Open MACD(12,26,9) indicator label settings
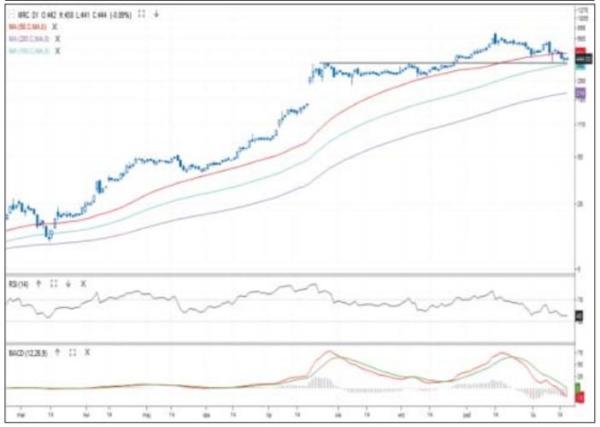The width and height of the screenshot is (600, 427). click(x=27, y=352)
